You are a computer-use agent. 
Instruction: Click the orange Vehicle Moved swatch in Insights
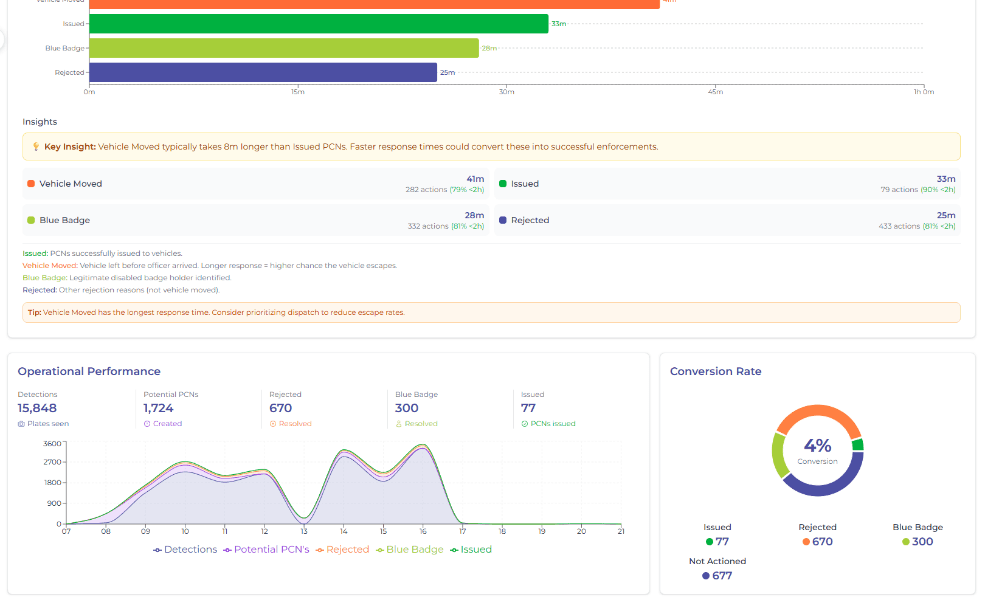click(x=31, y=183)
